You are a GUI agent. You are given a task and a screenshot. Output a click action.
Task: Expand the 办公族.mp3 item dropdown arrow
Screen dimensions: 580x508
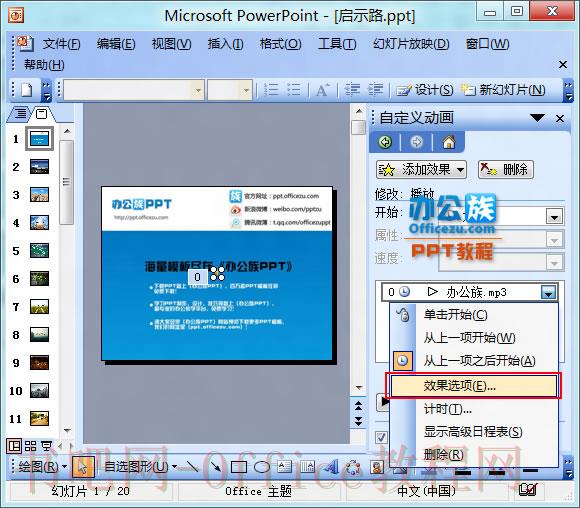[548, 293]
